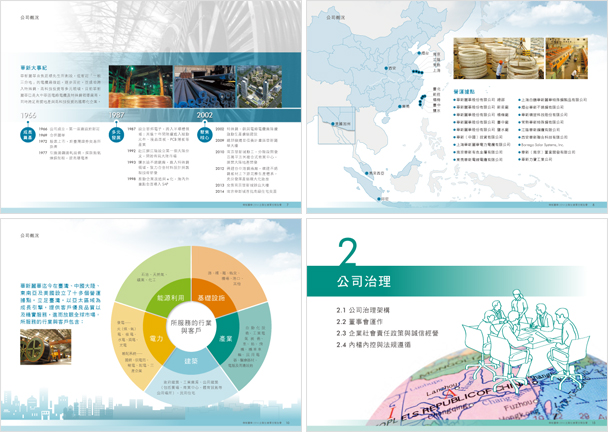608x432 pixels.
Task: Click the 1987 timeline year
Action: point(116,115)
